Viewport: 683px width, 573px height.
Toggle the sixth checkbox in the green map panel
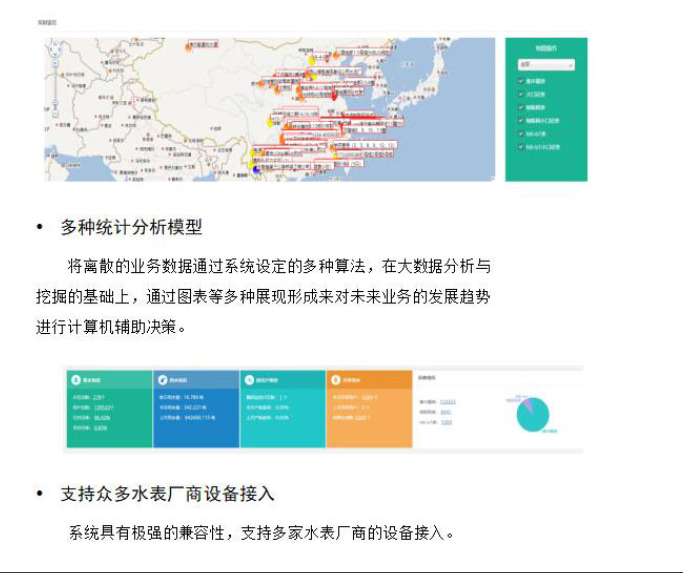point(521,147)
